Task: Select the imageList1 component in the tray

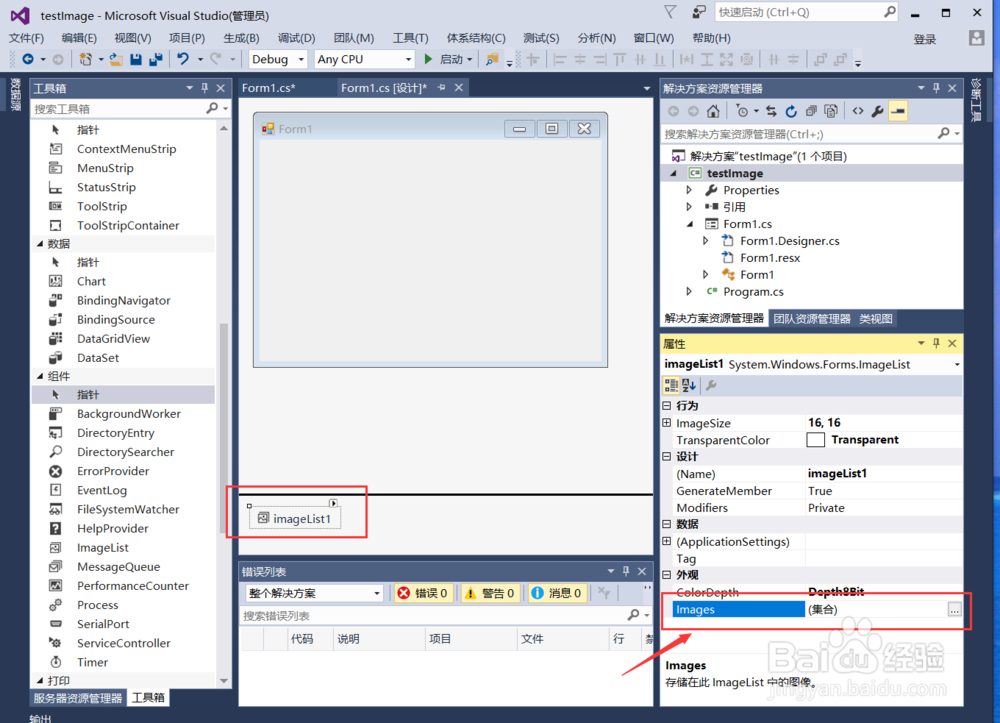Action: pyautogui.click(x=295, y=518)
